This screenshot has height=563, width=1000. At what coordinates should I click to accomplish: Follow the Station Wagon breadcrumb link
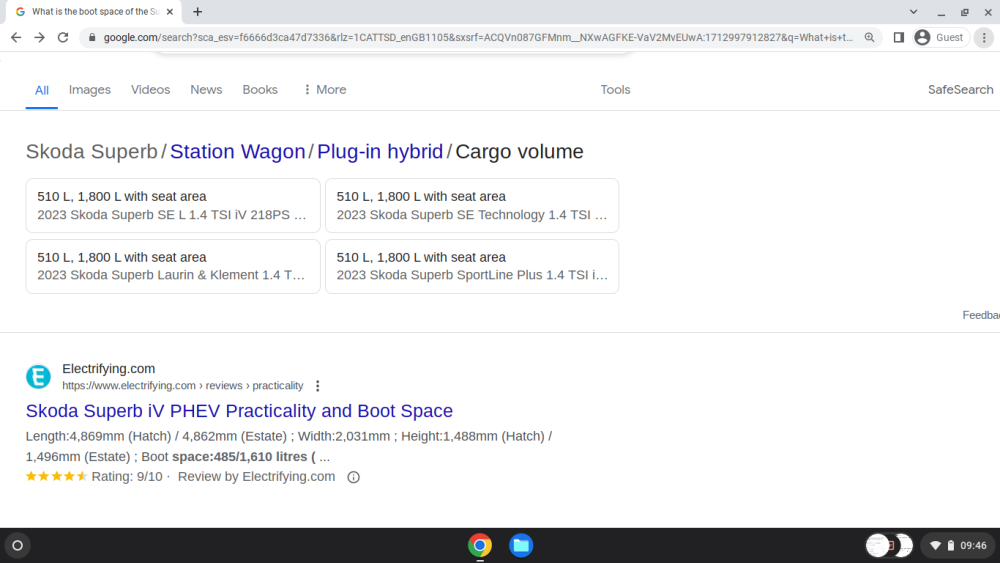[237, 152]
